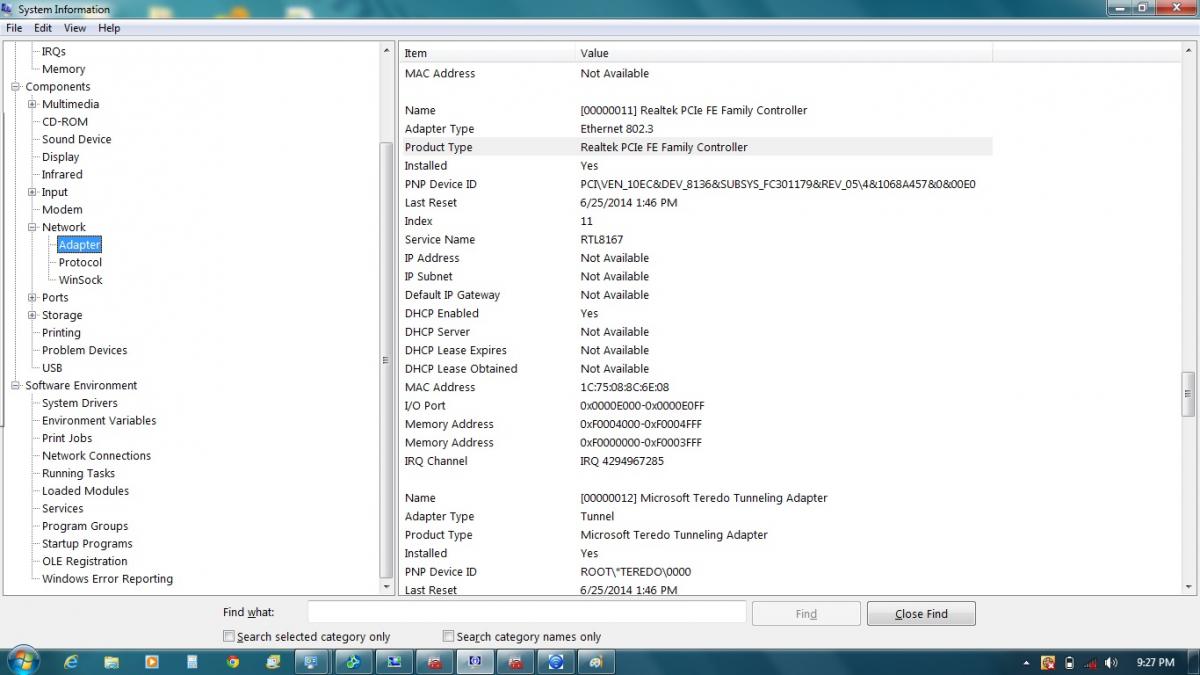Image resolution: width=1200 pixels, height=675 pixels.
Task: Select the System Drivers tree item
Action: [80, 403]
